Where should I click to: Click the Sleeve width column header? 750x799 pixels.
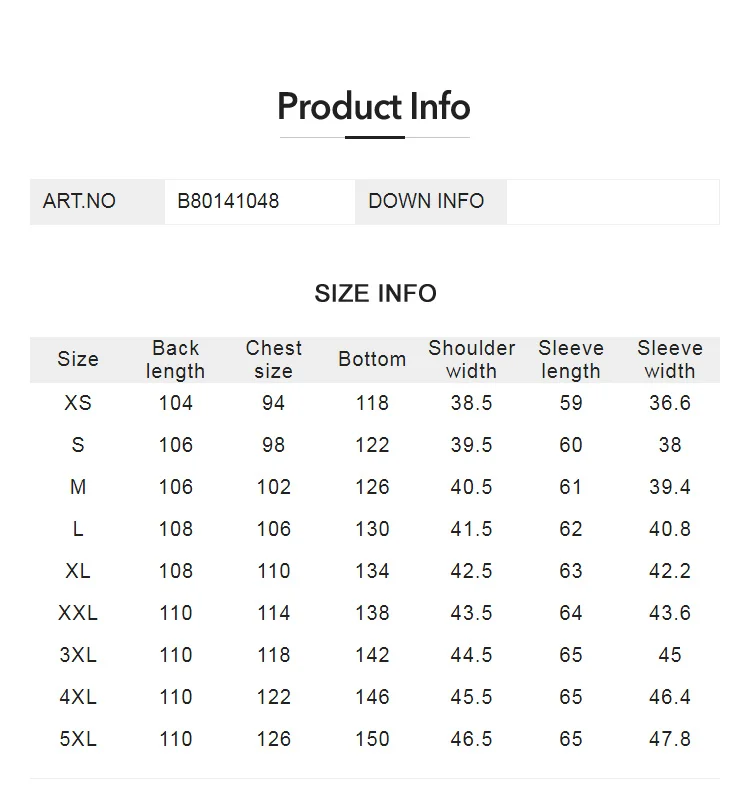tap(670, 359)
